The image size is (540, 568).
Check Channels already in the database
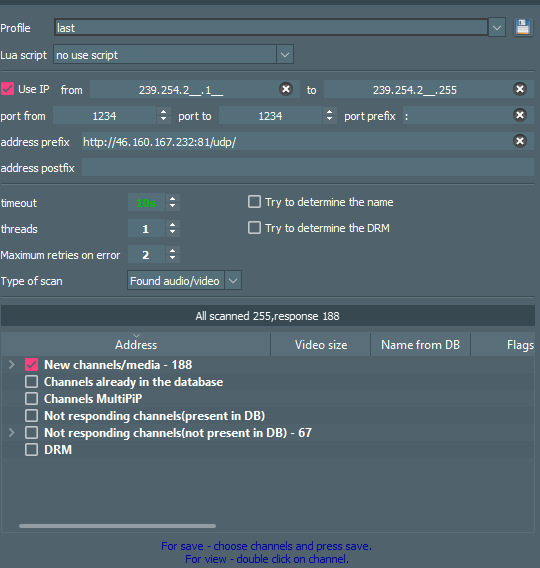32,381
